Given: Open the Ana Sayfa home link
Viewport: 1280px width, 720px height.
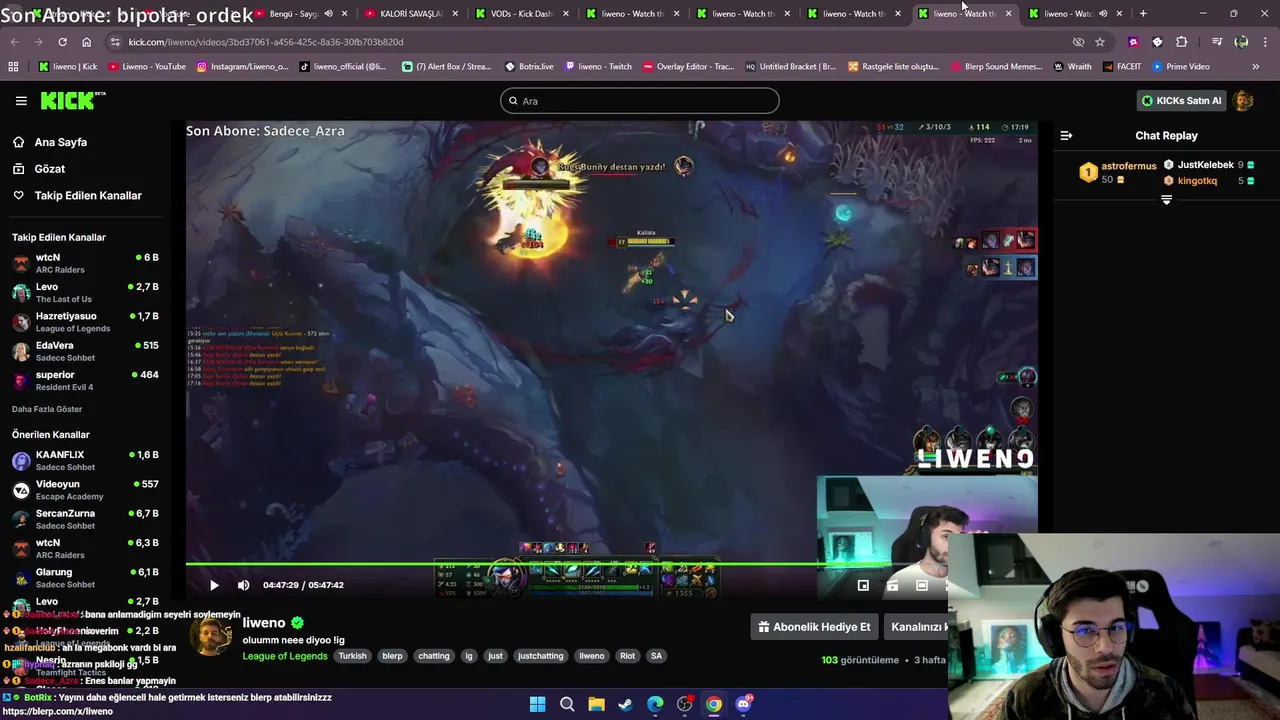Looking at the screenshot, I should 61,142.
